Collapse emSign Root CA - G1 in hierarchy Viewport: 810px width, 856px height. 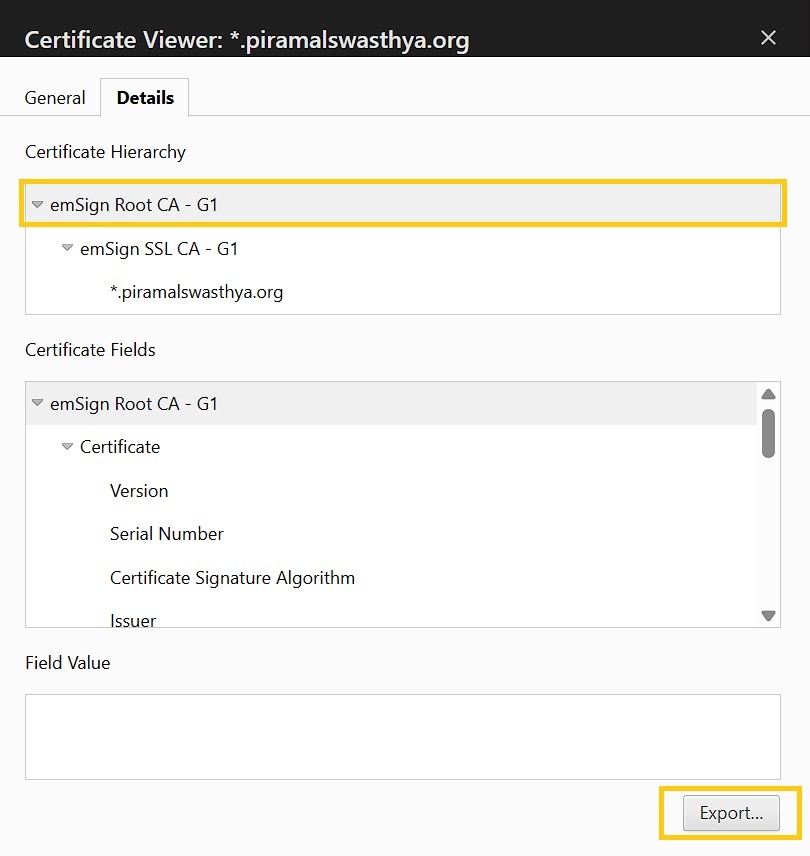[37, 205]
